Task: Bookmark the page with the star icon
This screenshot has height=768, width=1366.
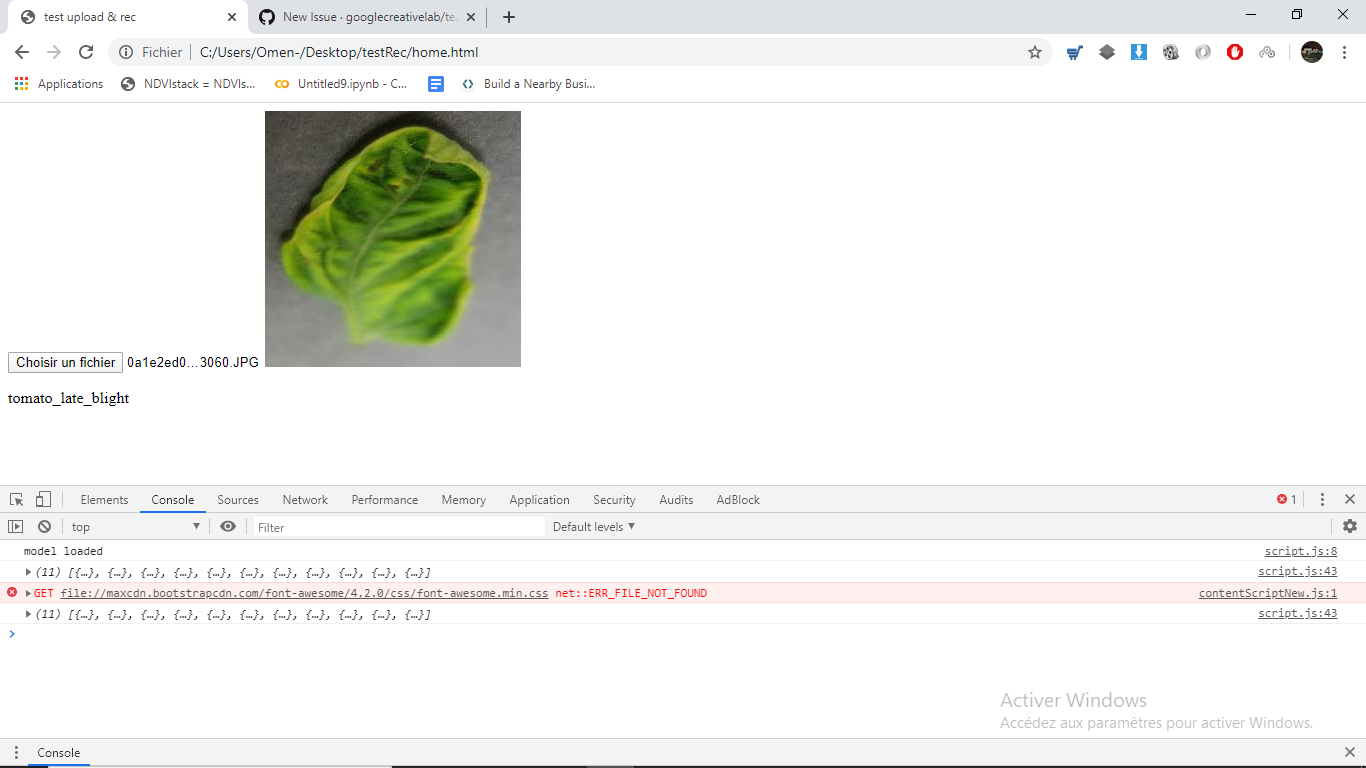Action: [1035, 52]
